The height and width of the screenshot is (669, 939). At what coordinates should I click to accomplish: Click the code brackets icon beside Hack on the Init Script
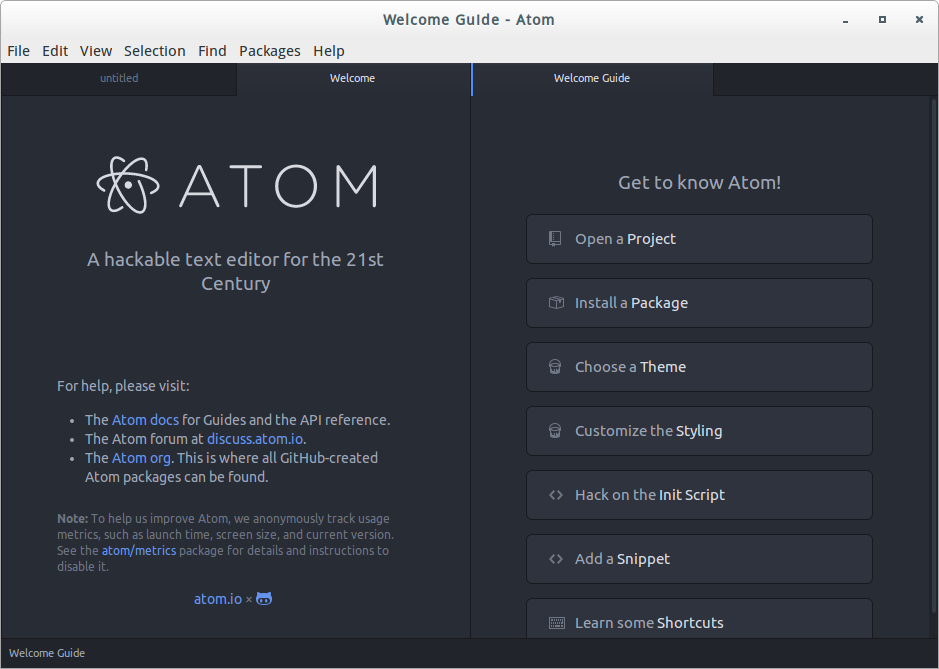(556, 495)
